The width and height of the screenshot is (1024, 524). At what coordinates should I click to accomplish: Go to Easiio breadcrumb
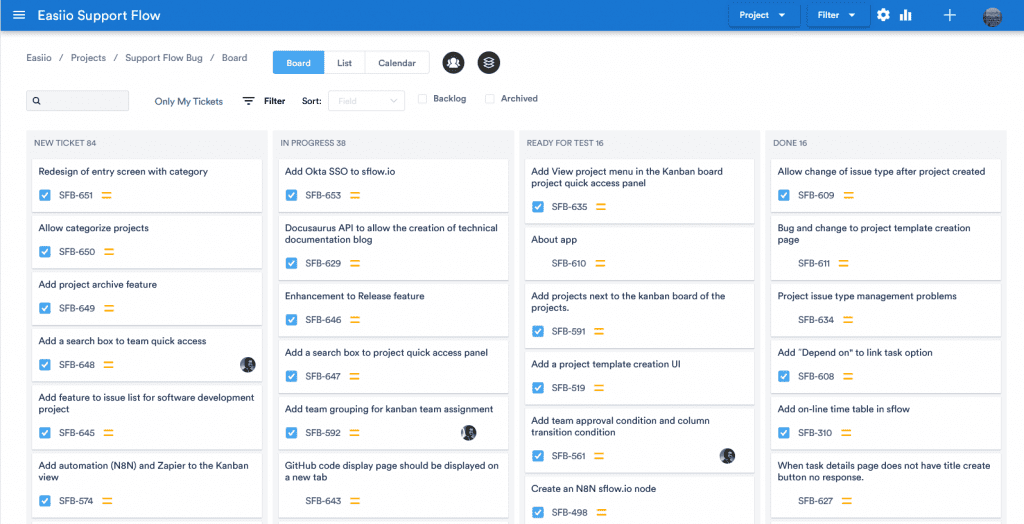(x=39, y=57)
